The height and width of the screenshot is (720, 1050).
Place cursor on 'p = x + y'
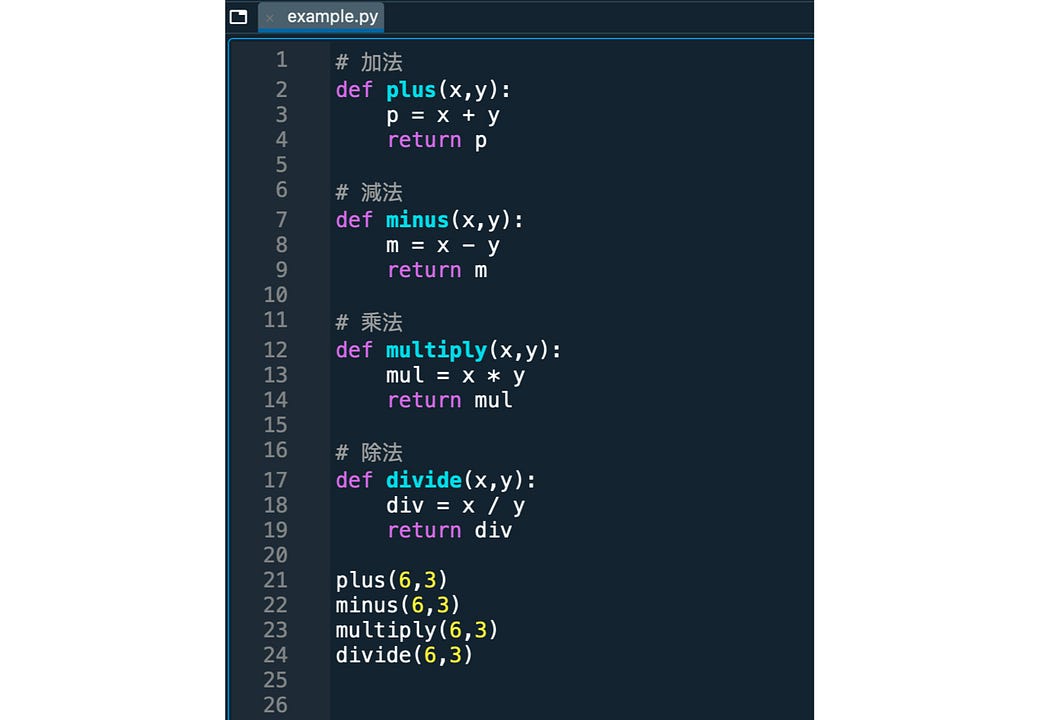pos(443,116)
